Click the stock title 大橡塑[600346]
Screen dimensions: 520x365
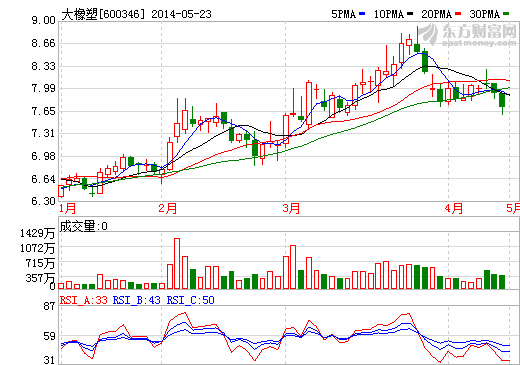click(x=103, y=14)
